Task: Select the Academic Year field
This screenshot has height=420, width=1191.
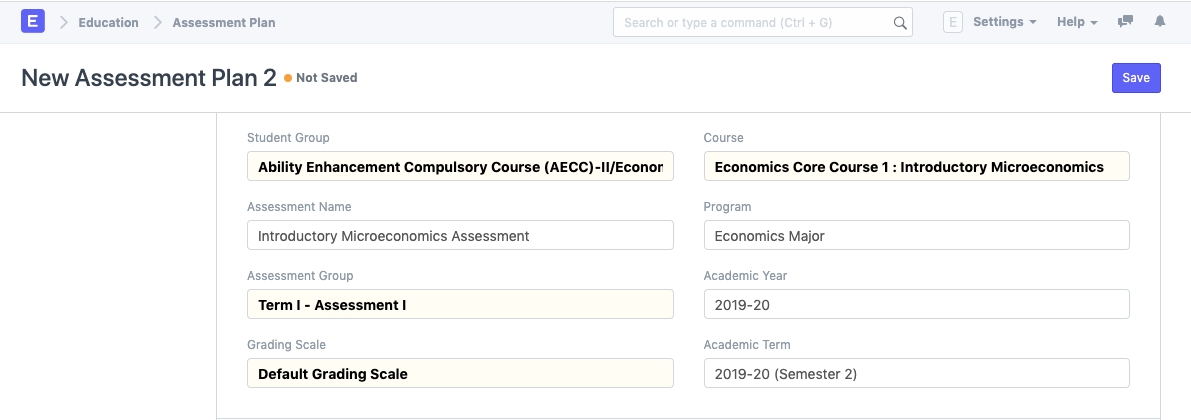Action: (x=916, y=305)
